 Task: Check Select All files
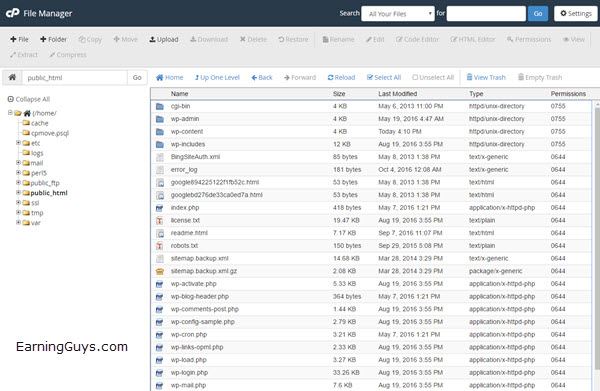[x=384, y=78]
